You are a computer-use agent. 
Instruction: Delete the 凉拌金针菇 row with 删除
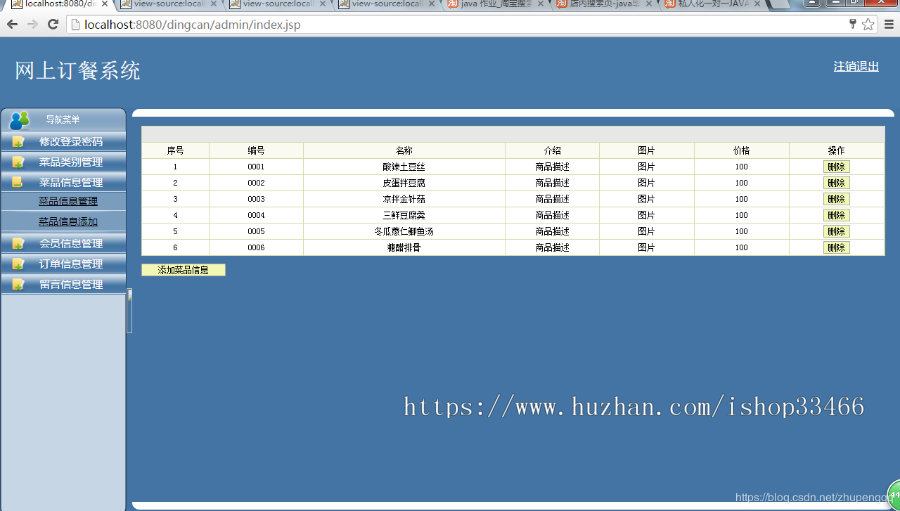pyautogui.click(x=836, y=199)
